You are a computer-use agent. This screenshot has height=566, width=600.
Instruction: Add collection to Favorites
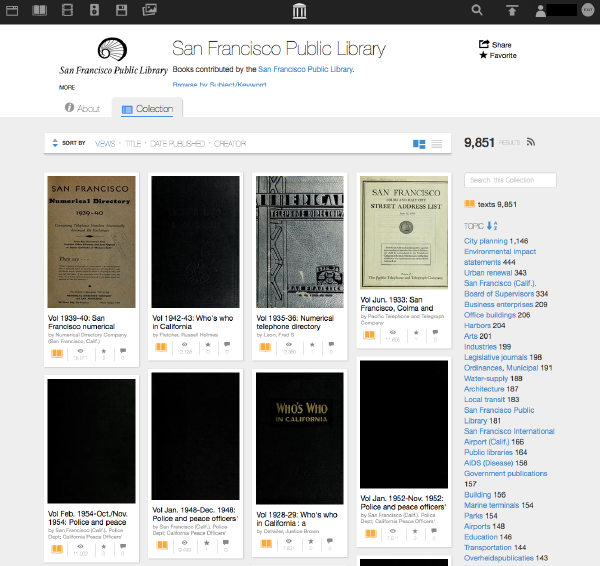498,56
